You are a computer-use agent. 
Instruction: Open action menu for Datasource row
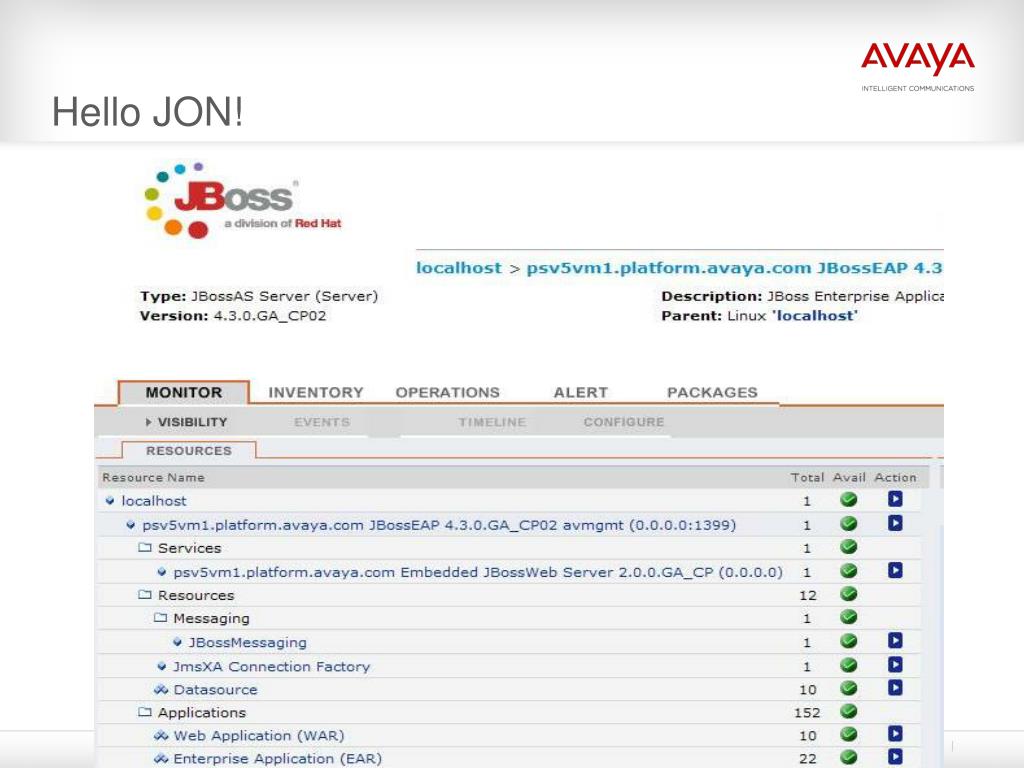(895, 688)
